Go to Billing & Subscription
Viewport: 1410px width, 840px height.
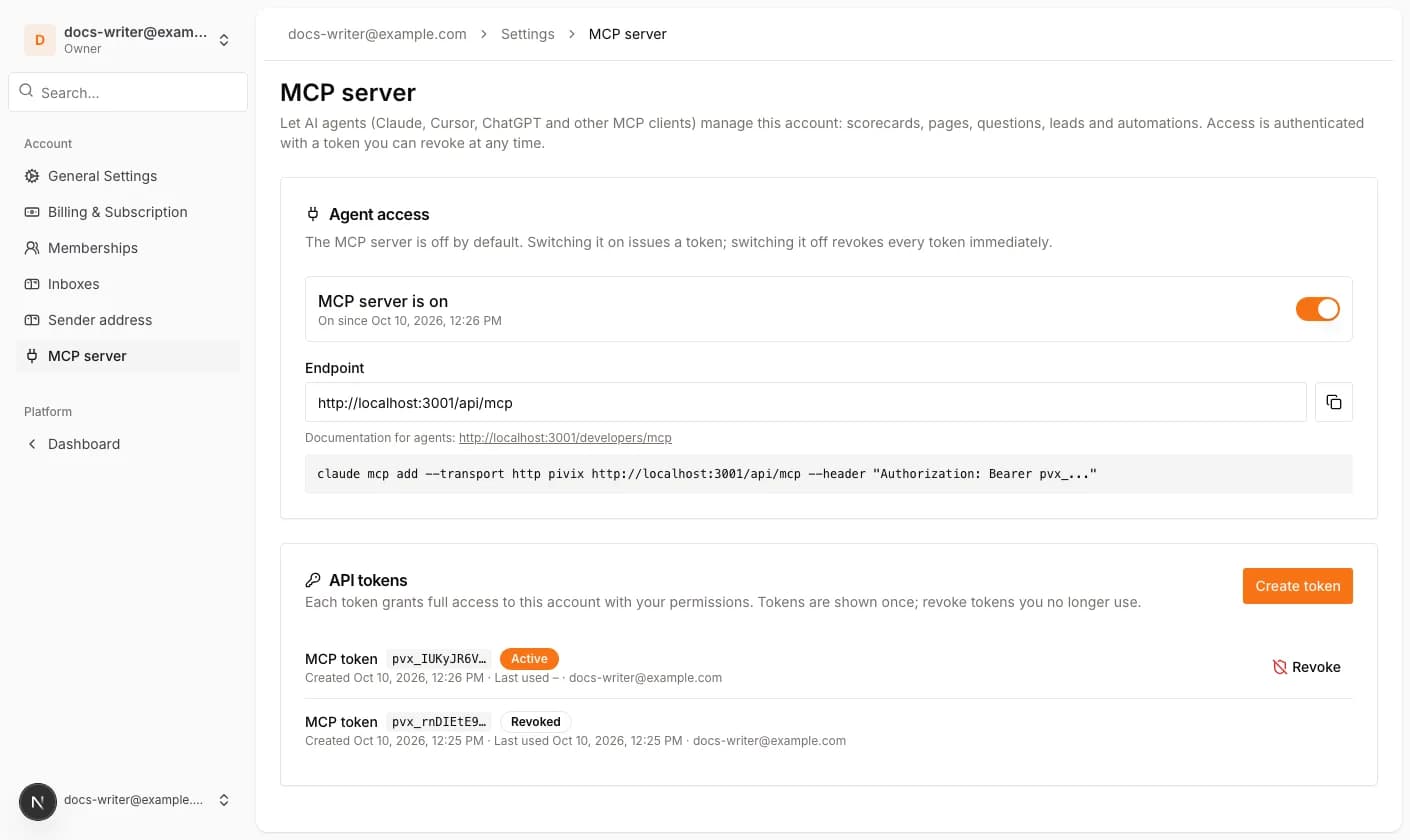click(x=128, y=212)
